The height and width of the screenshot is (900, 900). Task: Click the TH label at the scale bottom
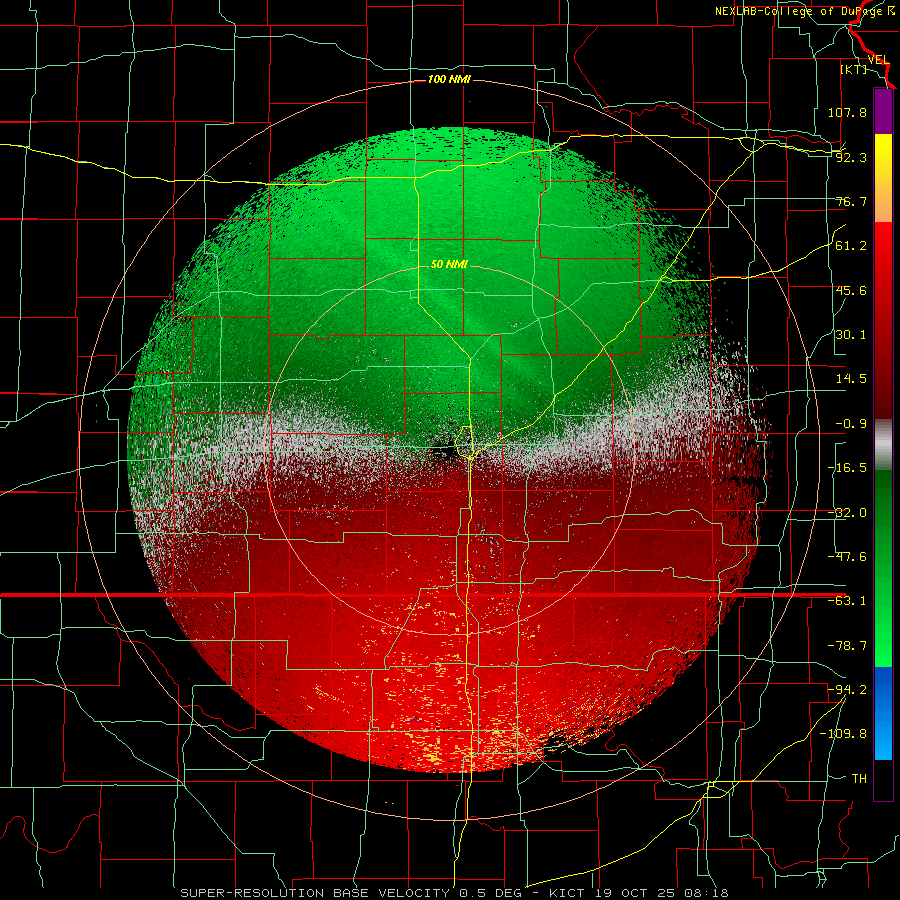pyautogui.click(x=859, y=778)
